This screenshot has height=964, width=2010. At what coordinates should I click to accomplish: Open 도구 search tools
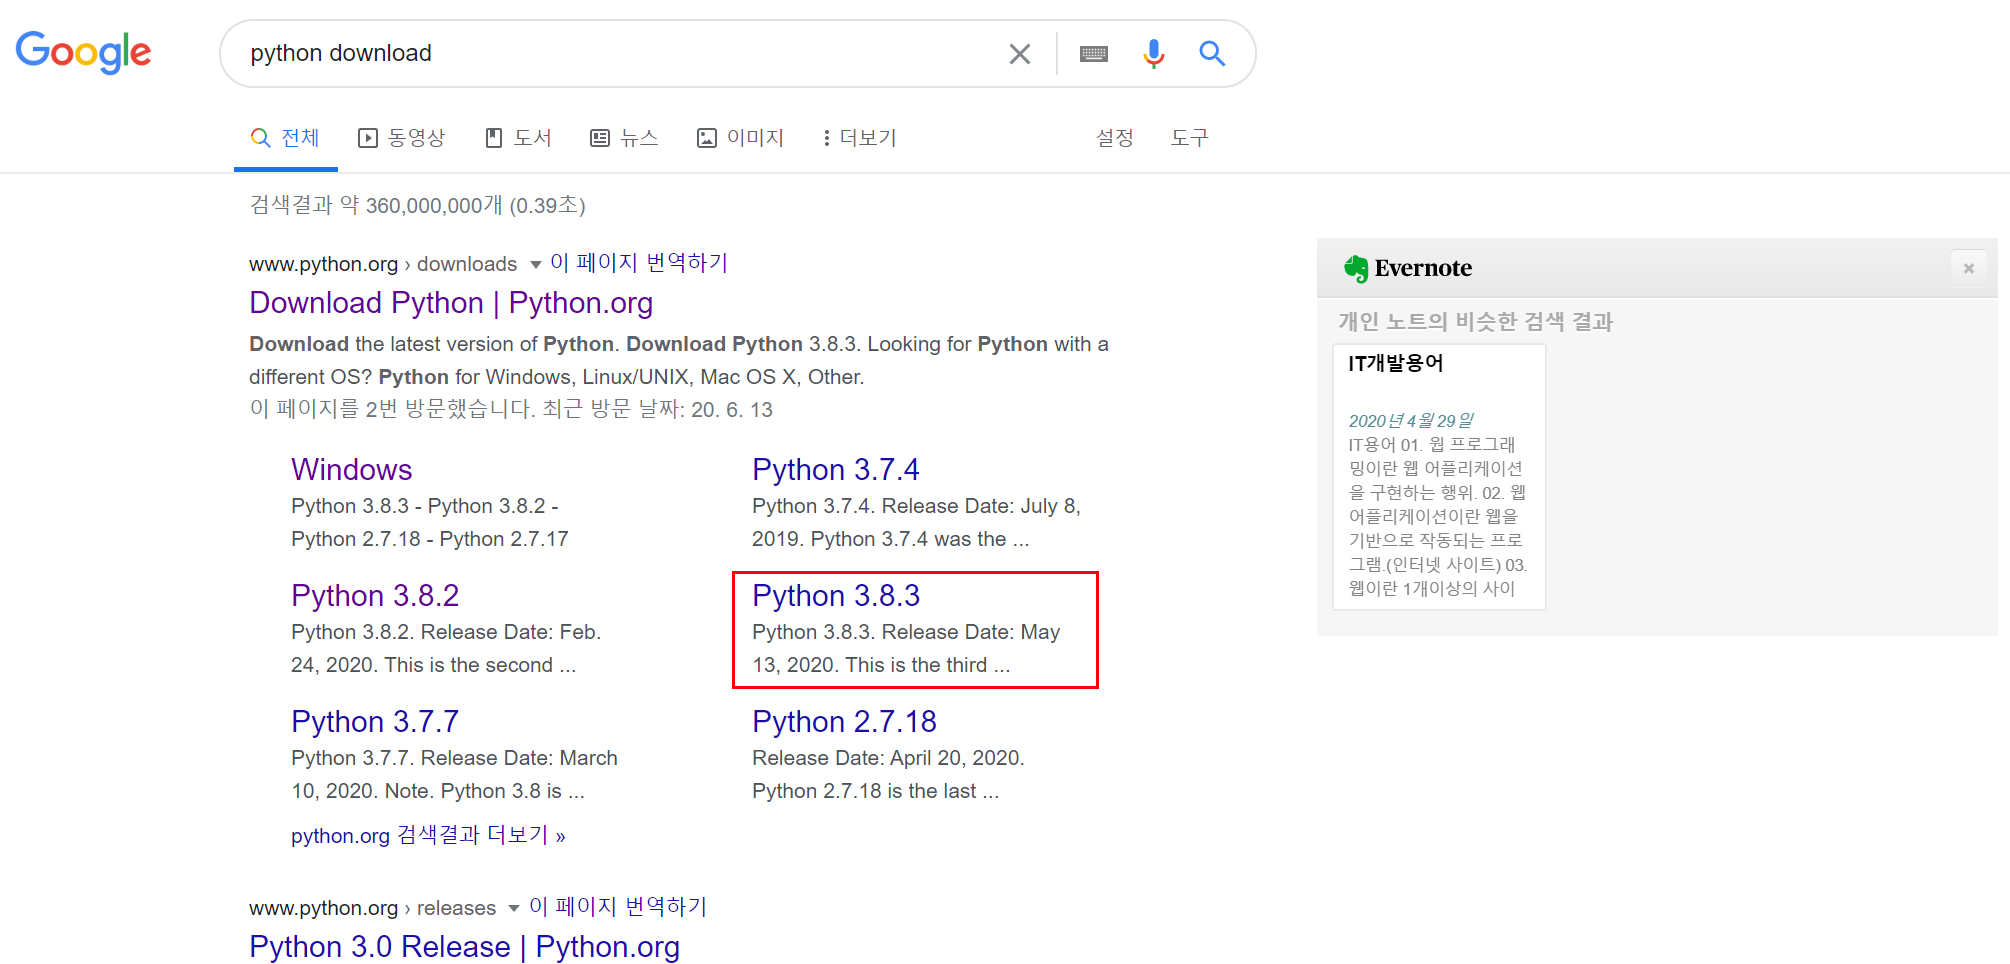(x=1189, y=138)
